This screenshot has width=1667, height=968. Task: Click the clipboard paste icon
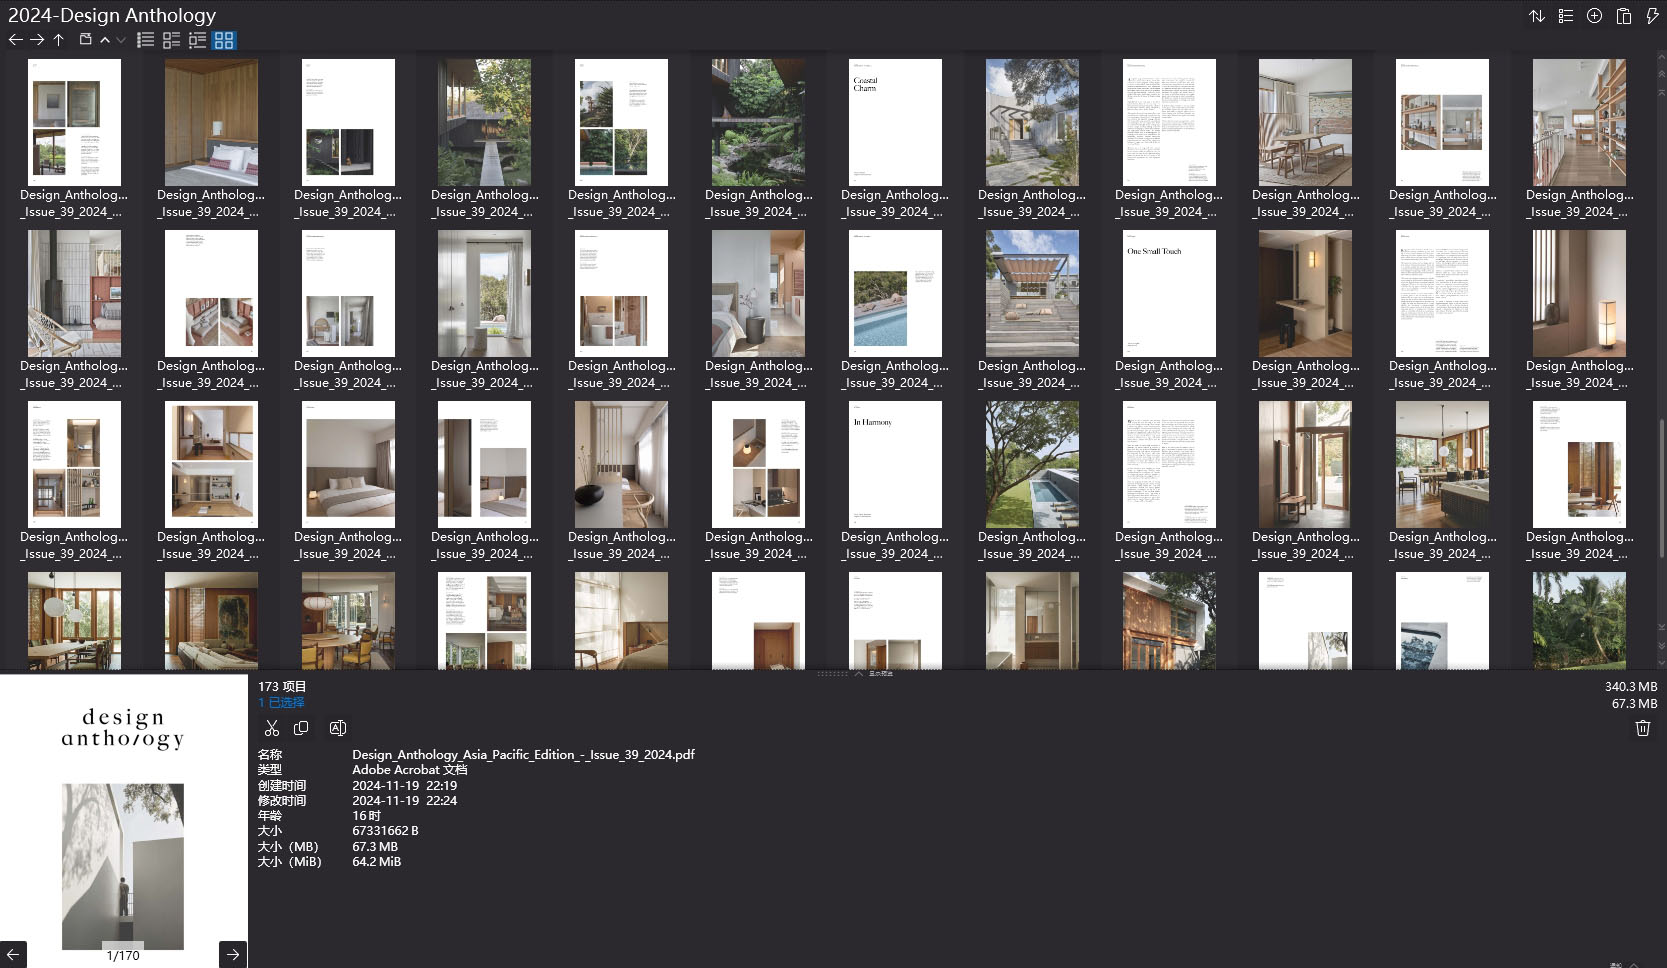coord(1624,16)
